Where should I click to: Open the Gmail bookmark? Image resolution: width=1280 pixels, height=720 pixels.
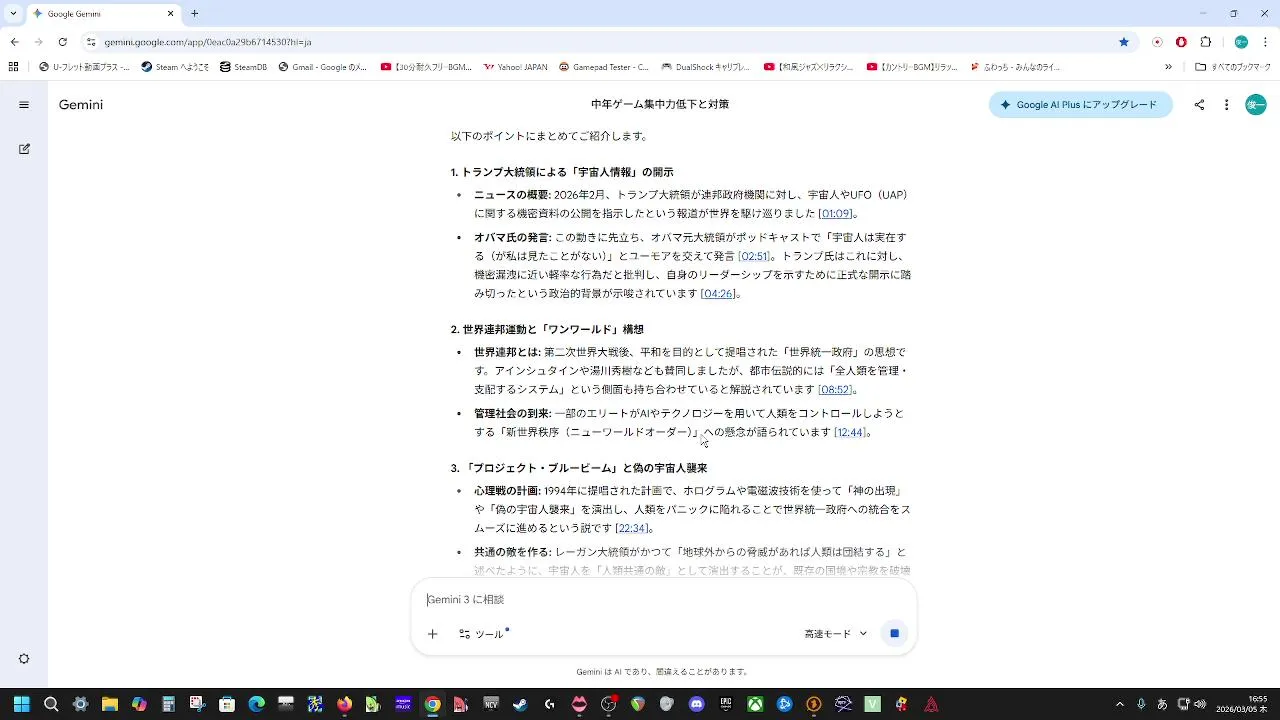click(322, 67)
